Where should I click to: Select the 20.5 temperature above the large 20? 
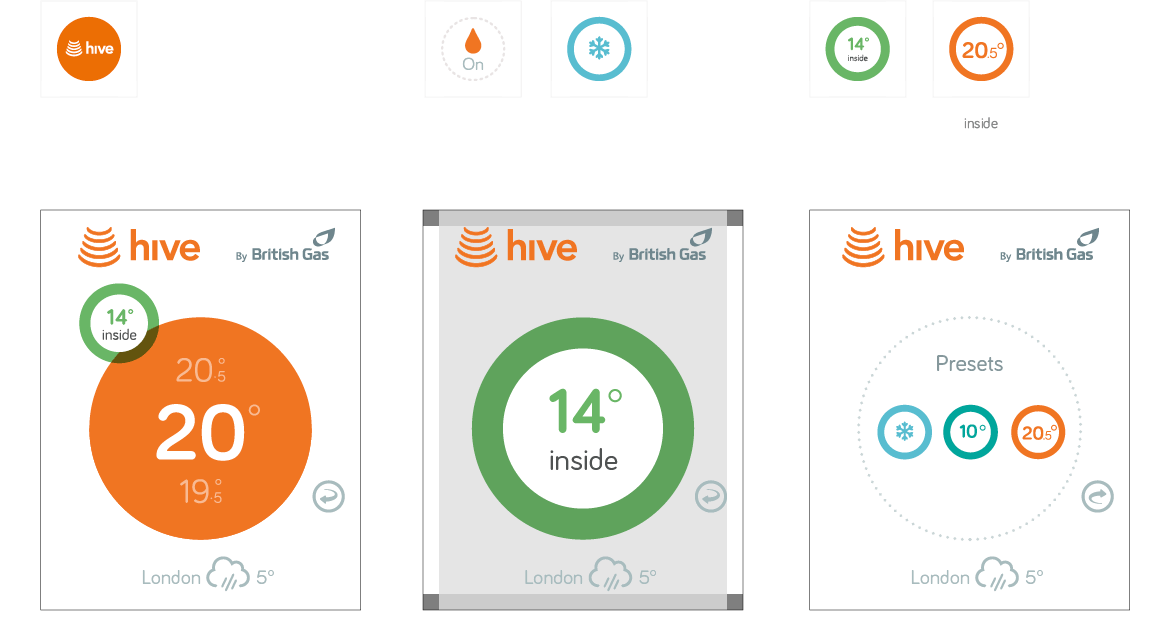[200, 370]
